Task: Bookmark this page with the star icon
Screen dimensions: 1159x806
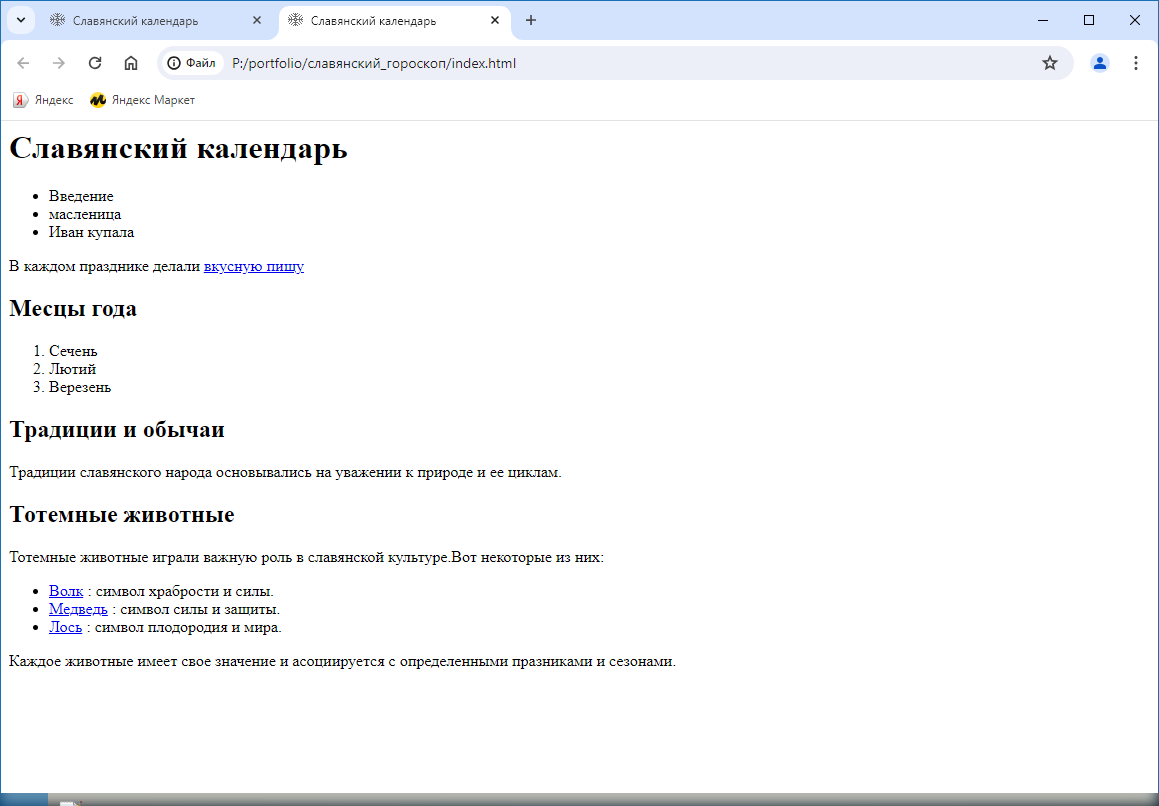Action: pyautogui.click(x=1049, y=63)
